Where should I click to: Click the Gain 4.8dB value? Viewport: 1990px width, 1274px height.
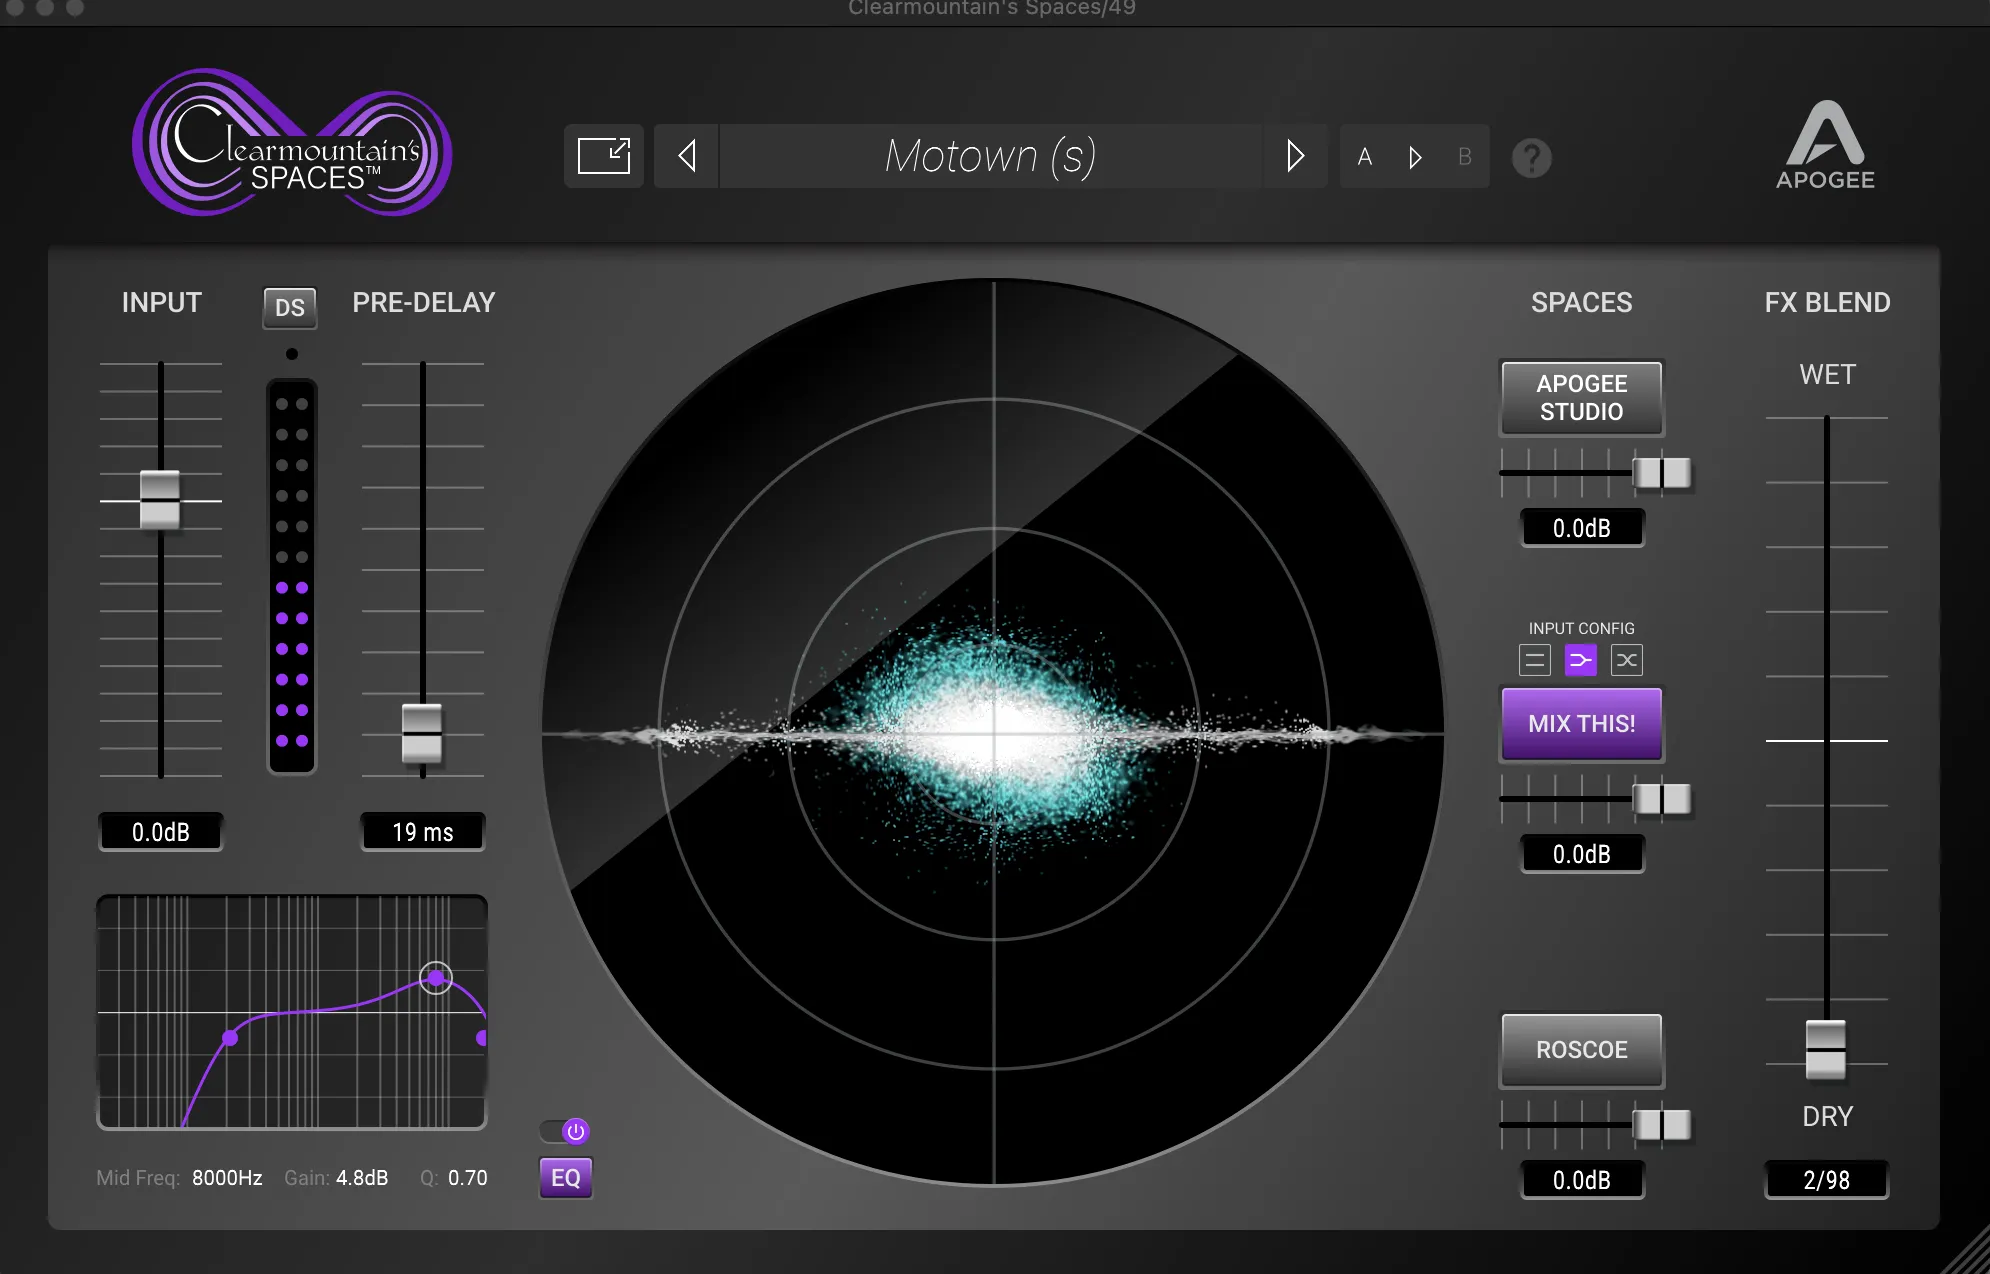[x=362, y=1178]
